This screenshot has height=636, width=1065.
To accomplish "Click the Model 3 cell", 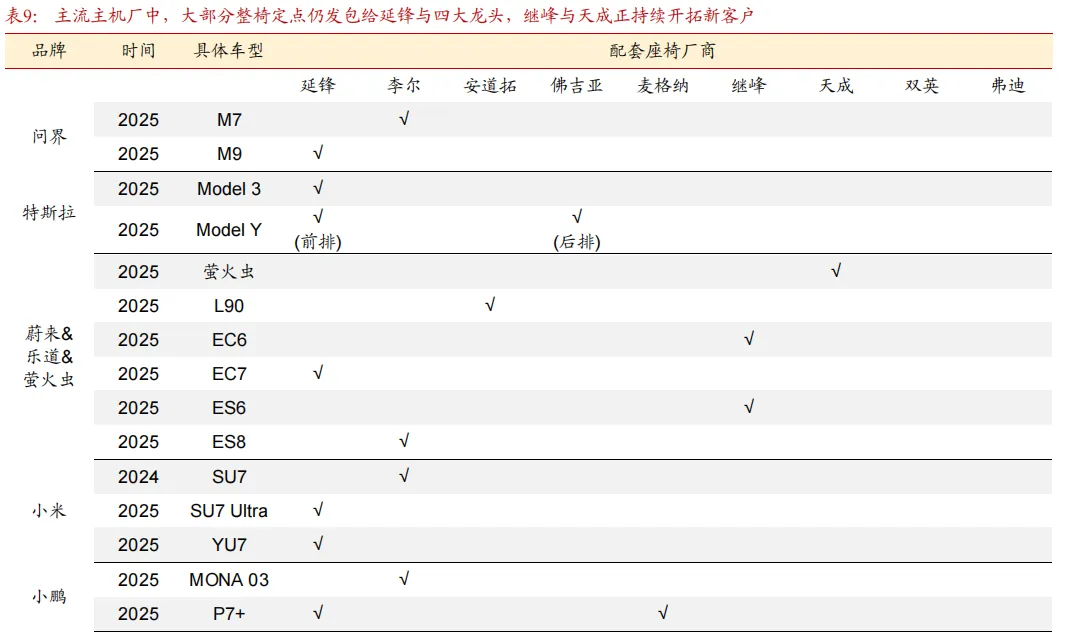I will coord(229,189).
